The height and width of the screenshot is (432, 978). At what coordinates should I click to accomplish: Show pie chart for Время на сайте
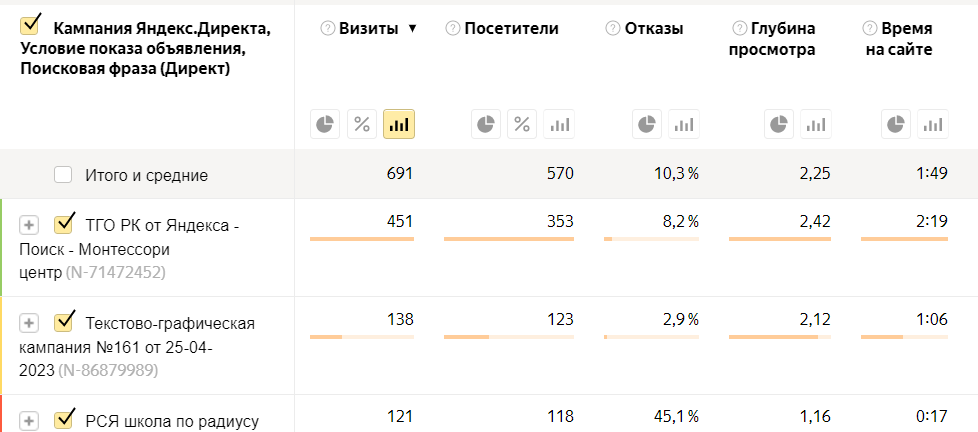pos(896,124)
